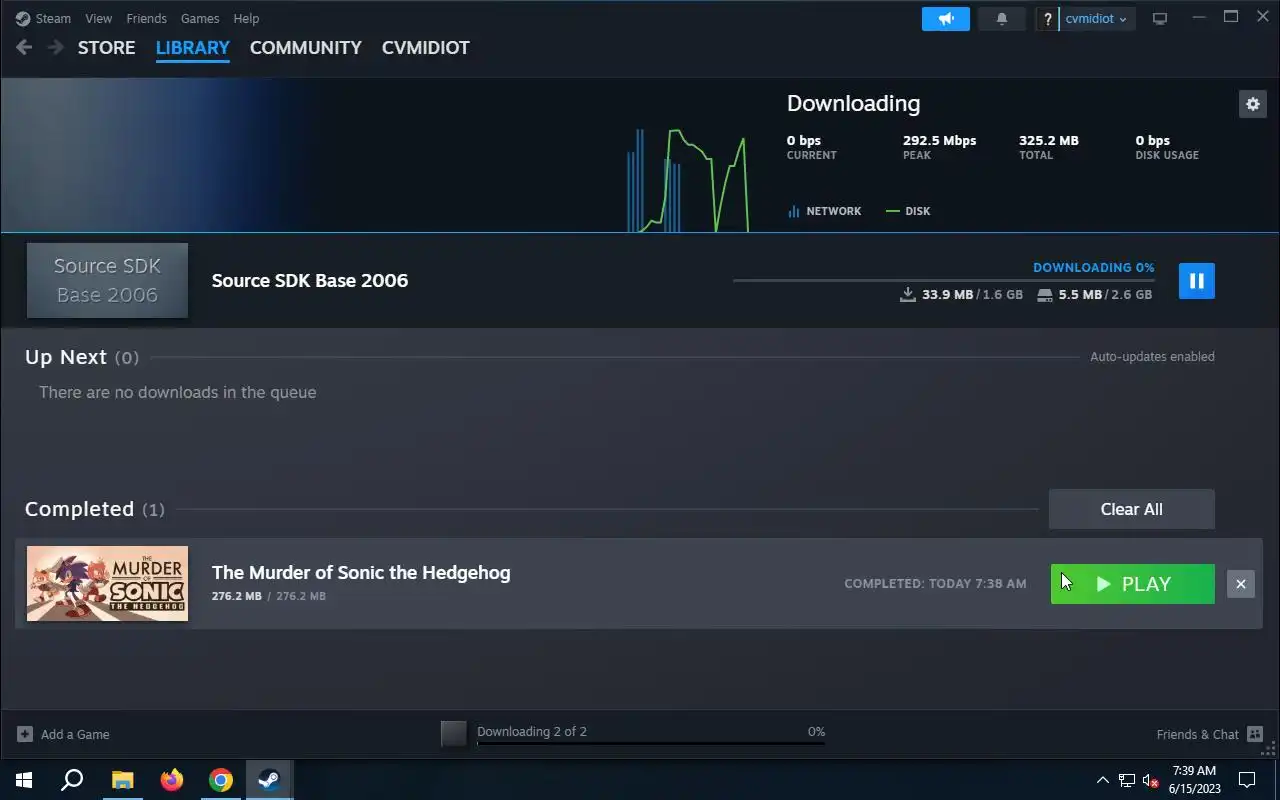1280x800 pixels.
Task: Show hidden tray icons chevron
Action: tap(1103, 780)
